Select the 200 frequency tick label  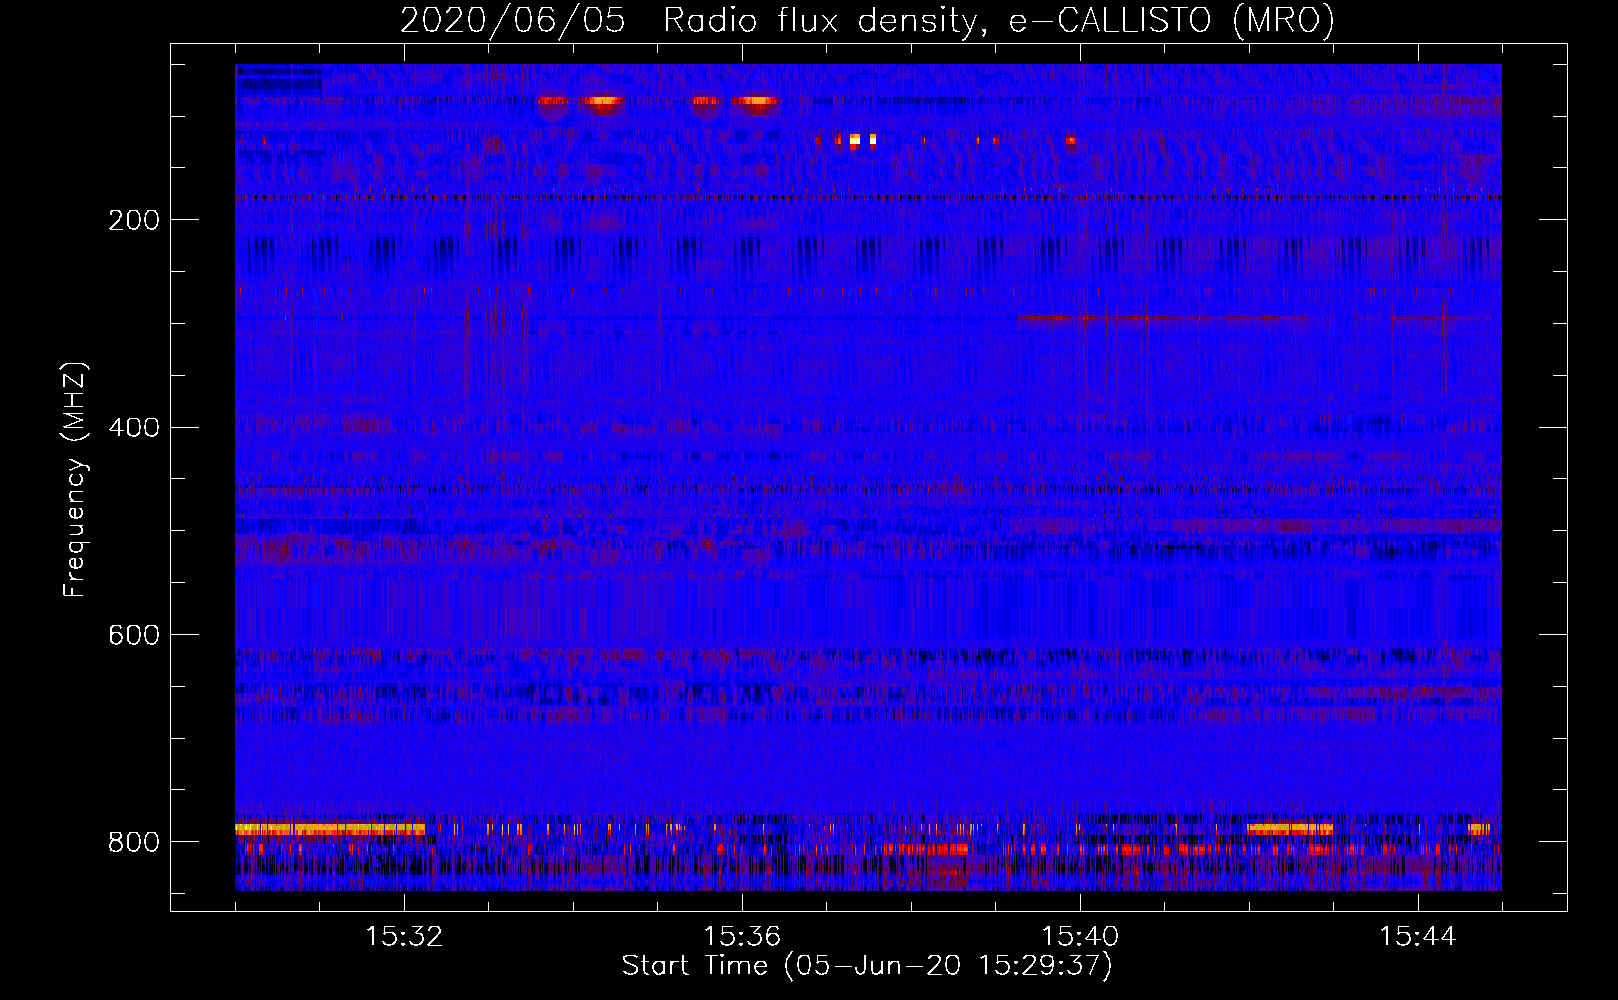(x=134, y=220)
